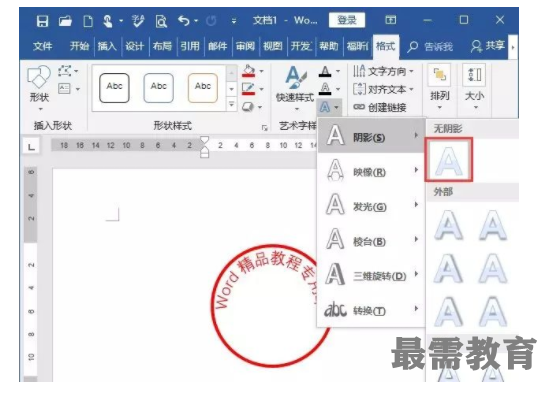
Task: Select the no shadow A thumbnail under 无阴影
Action: (448, 160)
